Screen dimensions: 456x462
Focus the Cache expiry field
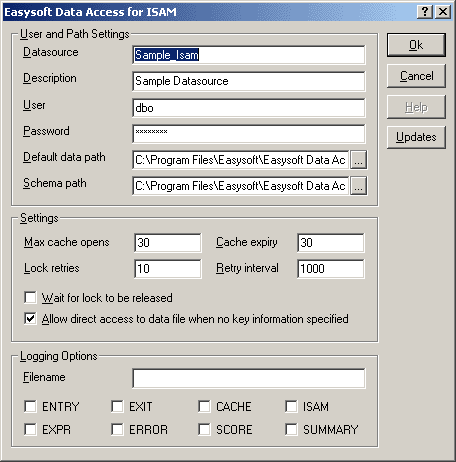[x=331, y=243]
